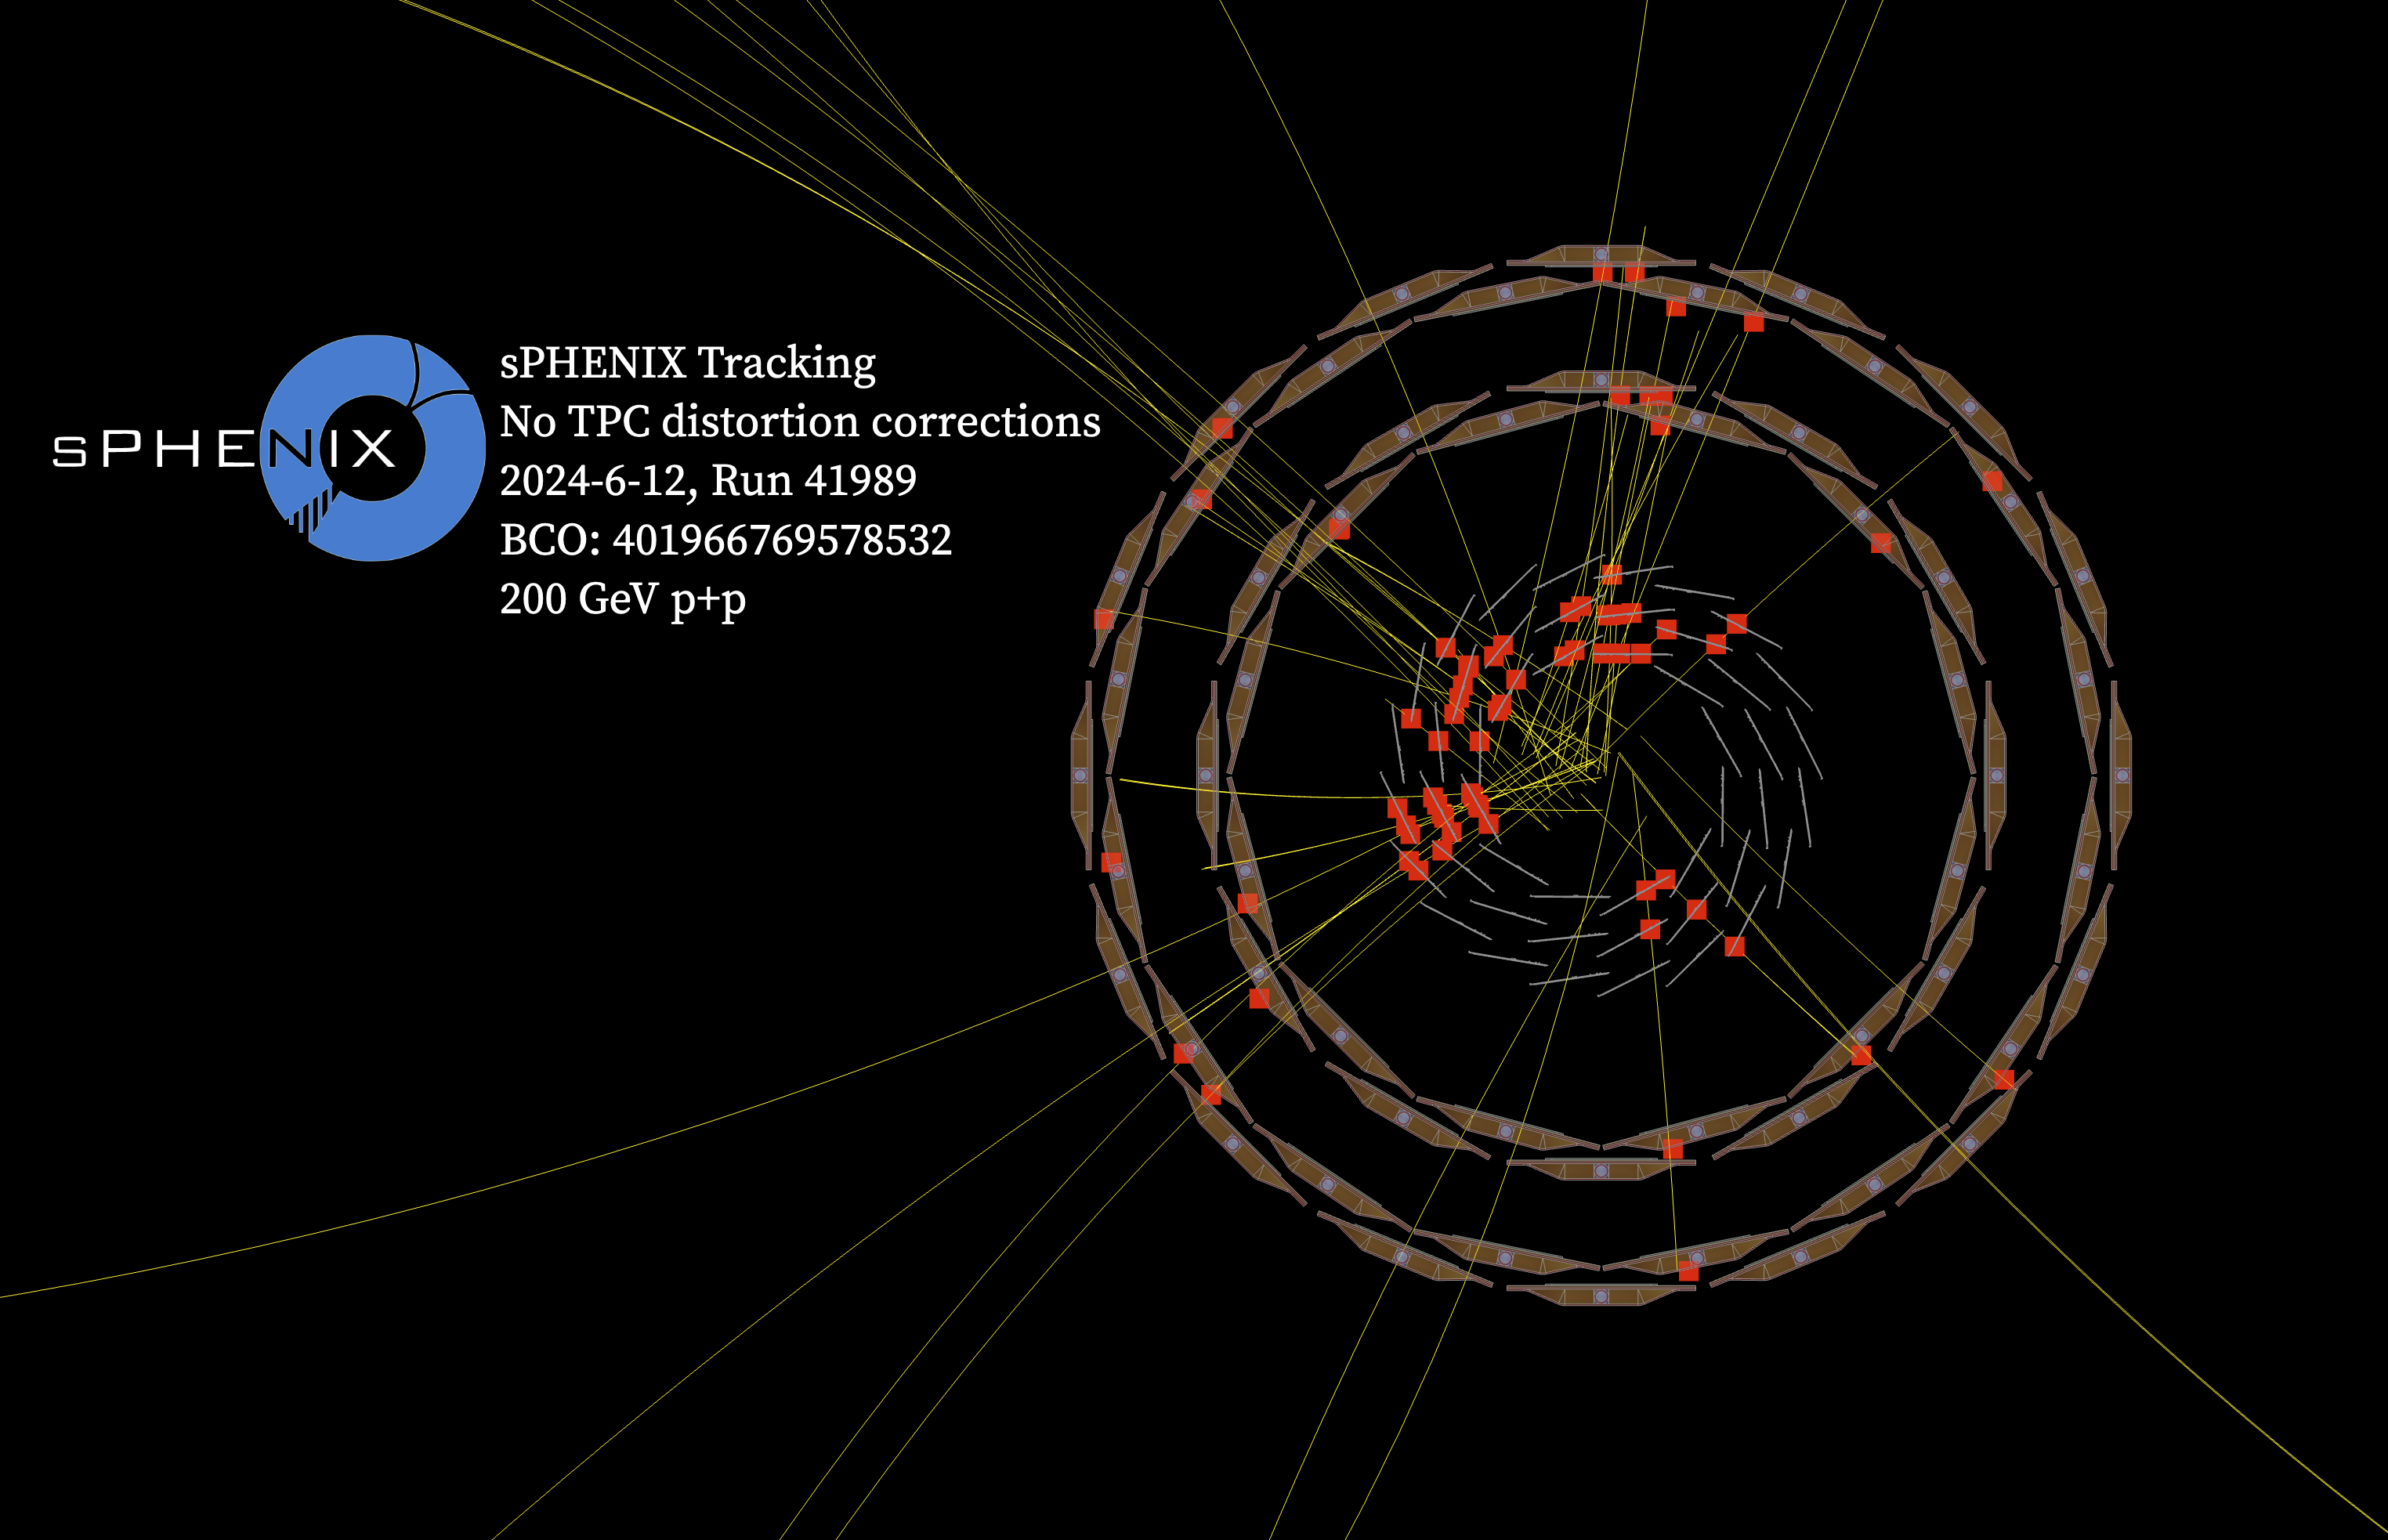Click the 'sPHENIX Tracking' title line
Viewport: 2388px width, 1540px height.
(x=687, y=363)
